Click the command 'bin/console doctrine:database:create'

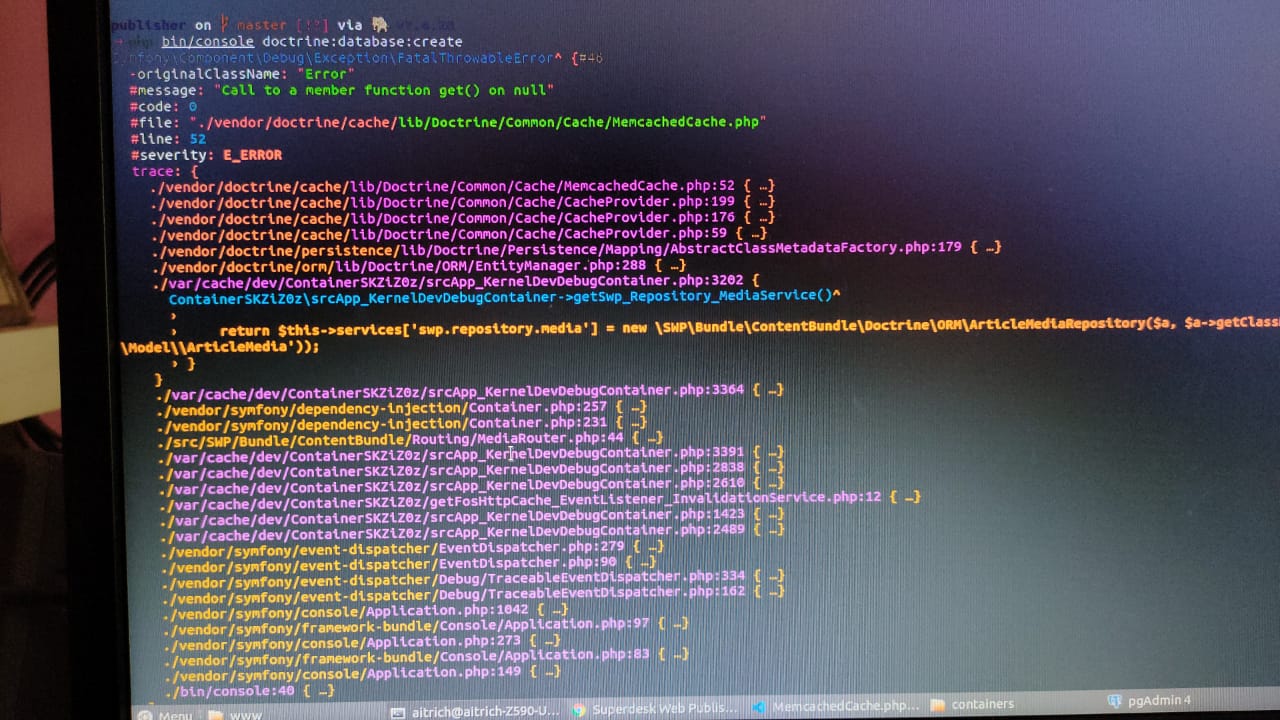pos(312,41)
